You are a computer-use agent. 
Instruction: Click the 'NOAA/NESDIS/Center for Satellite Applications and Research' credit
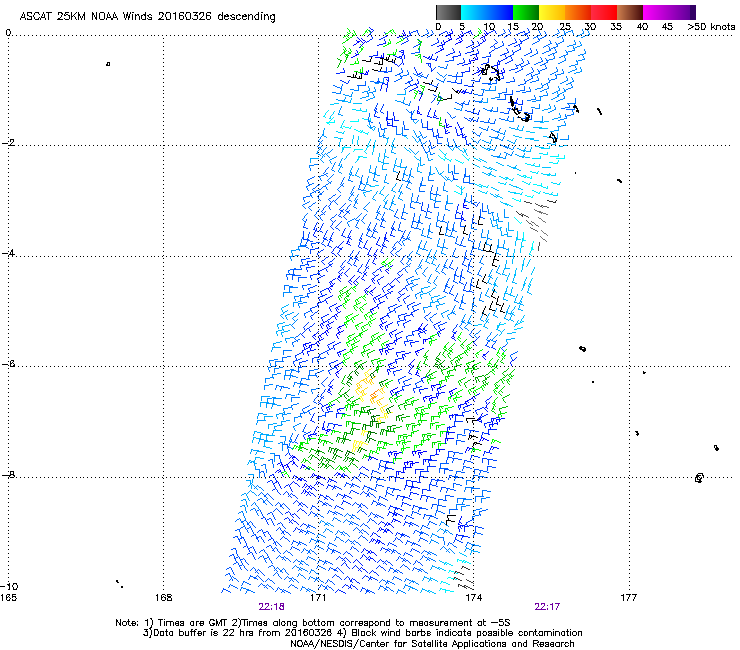coord(432,644)
